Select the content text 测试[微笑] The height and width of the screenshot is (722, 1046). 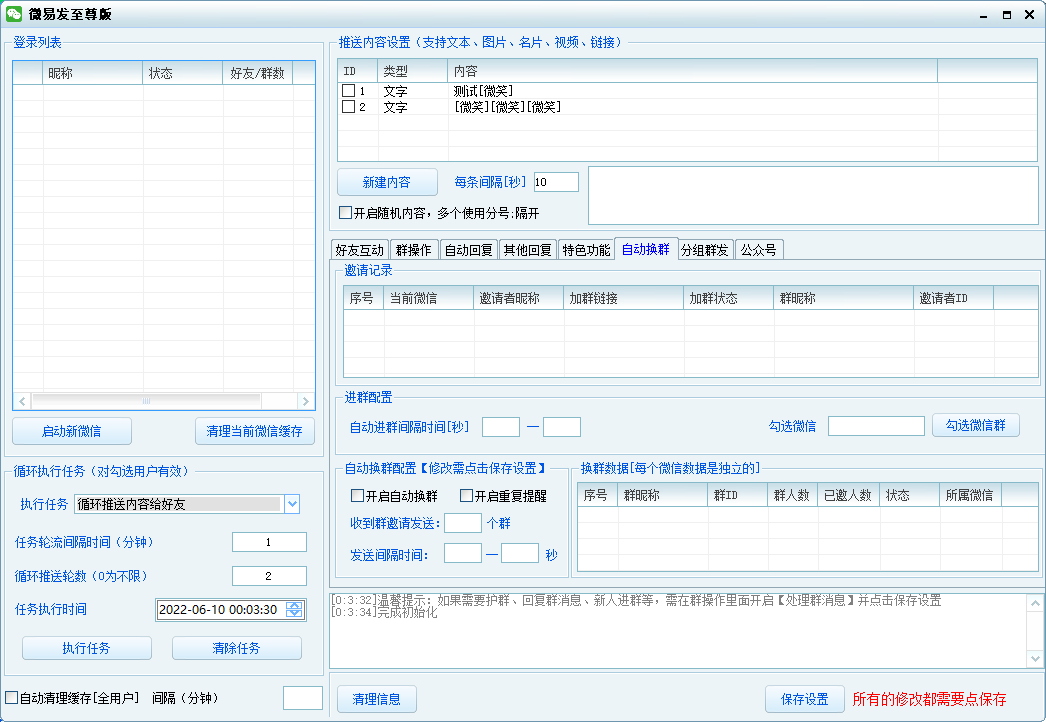coord(484,91)
